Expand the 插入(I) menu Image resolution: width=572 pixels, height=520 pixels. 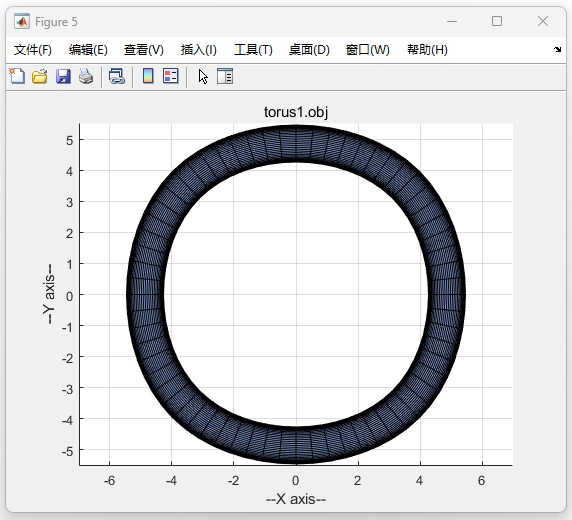pos(199,50)
